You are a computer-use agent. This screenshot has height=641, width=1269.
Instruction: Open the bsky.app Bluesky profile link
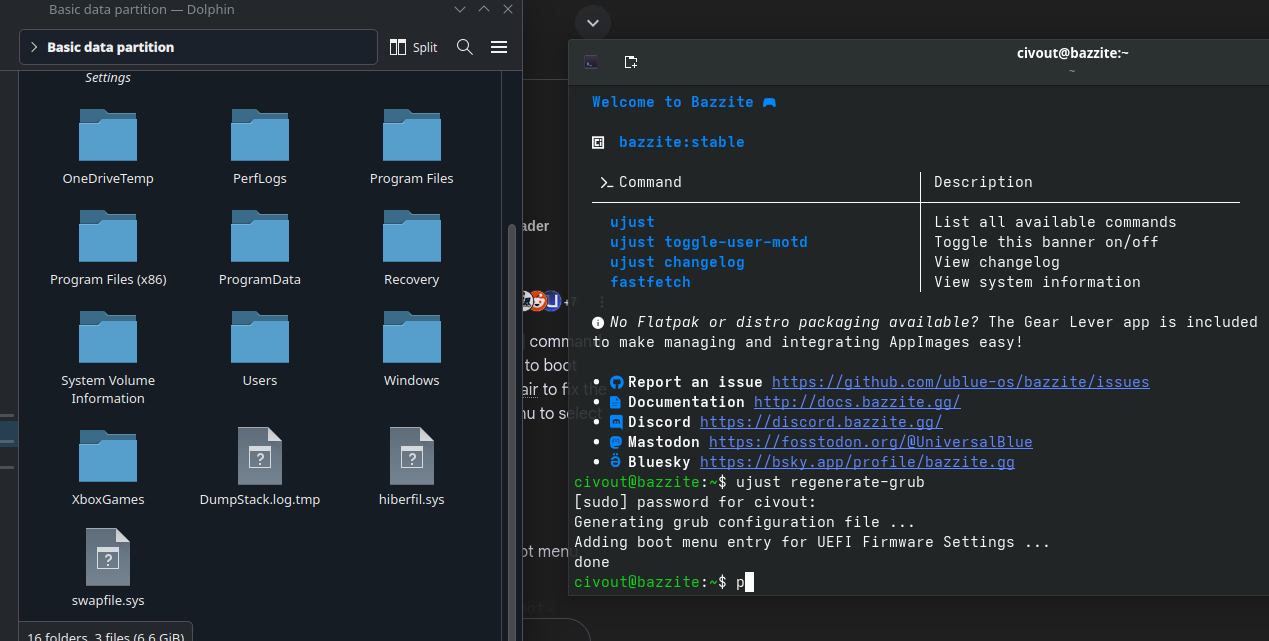857,462
